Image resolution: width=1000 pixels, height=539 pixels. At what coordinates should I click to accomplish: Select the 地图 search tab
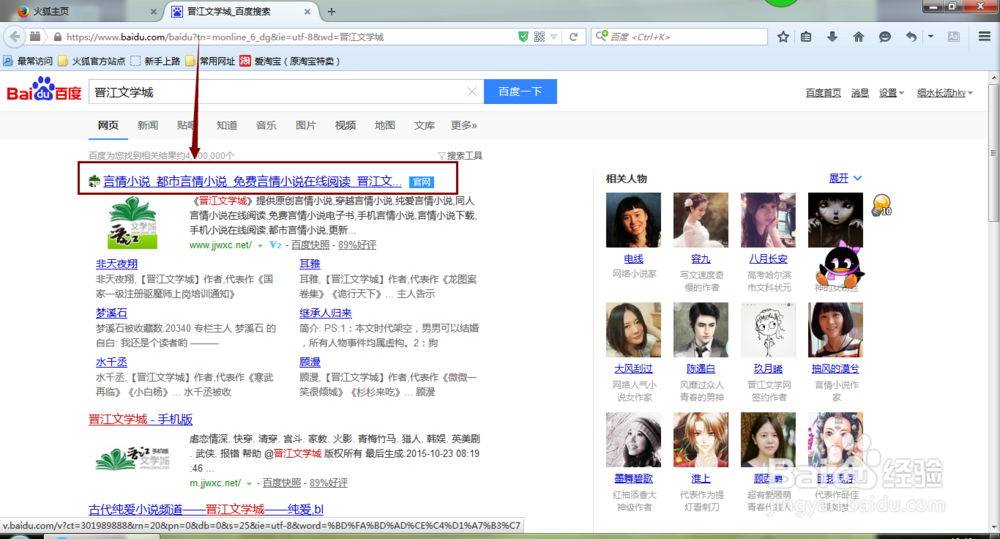385,125
